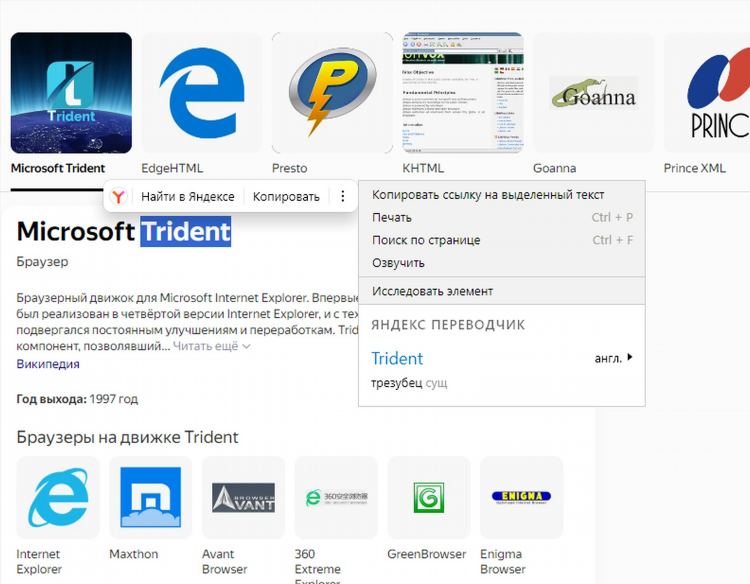The image size is (750, 584).
Task: Select the EdgeHTML logo thumbnail
Action: point(202,93)
